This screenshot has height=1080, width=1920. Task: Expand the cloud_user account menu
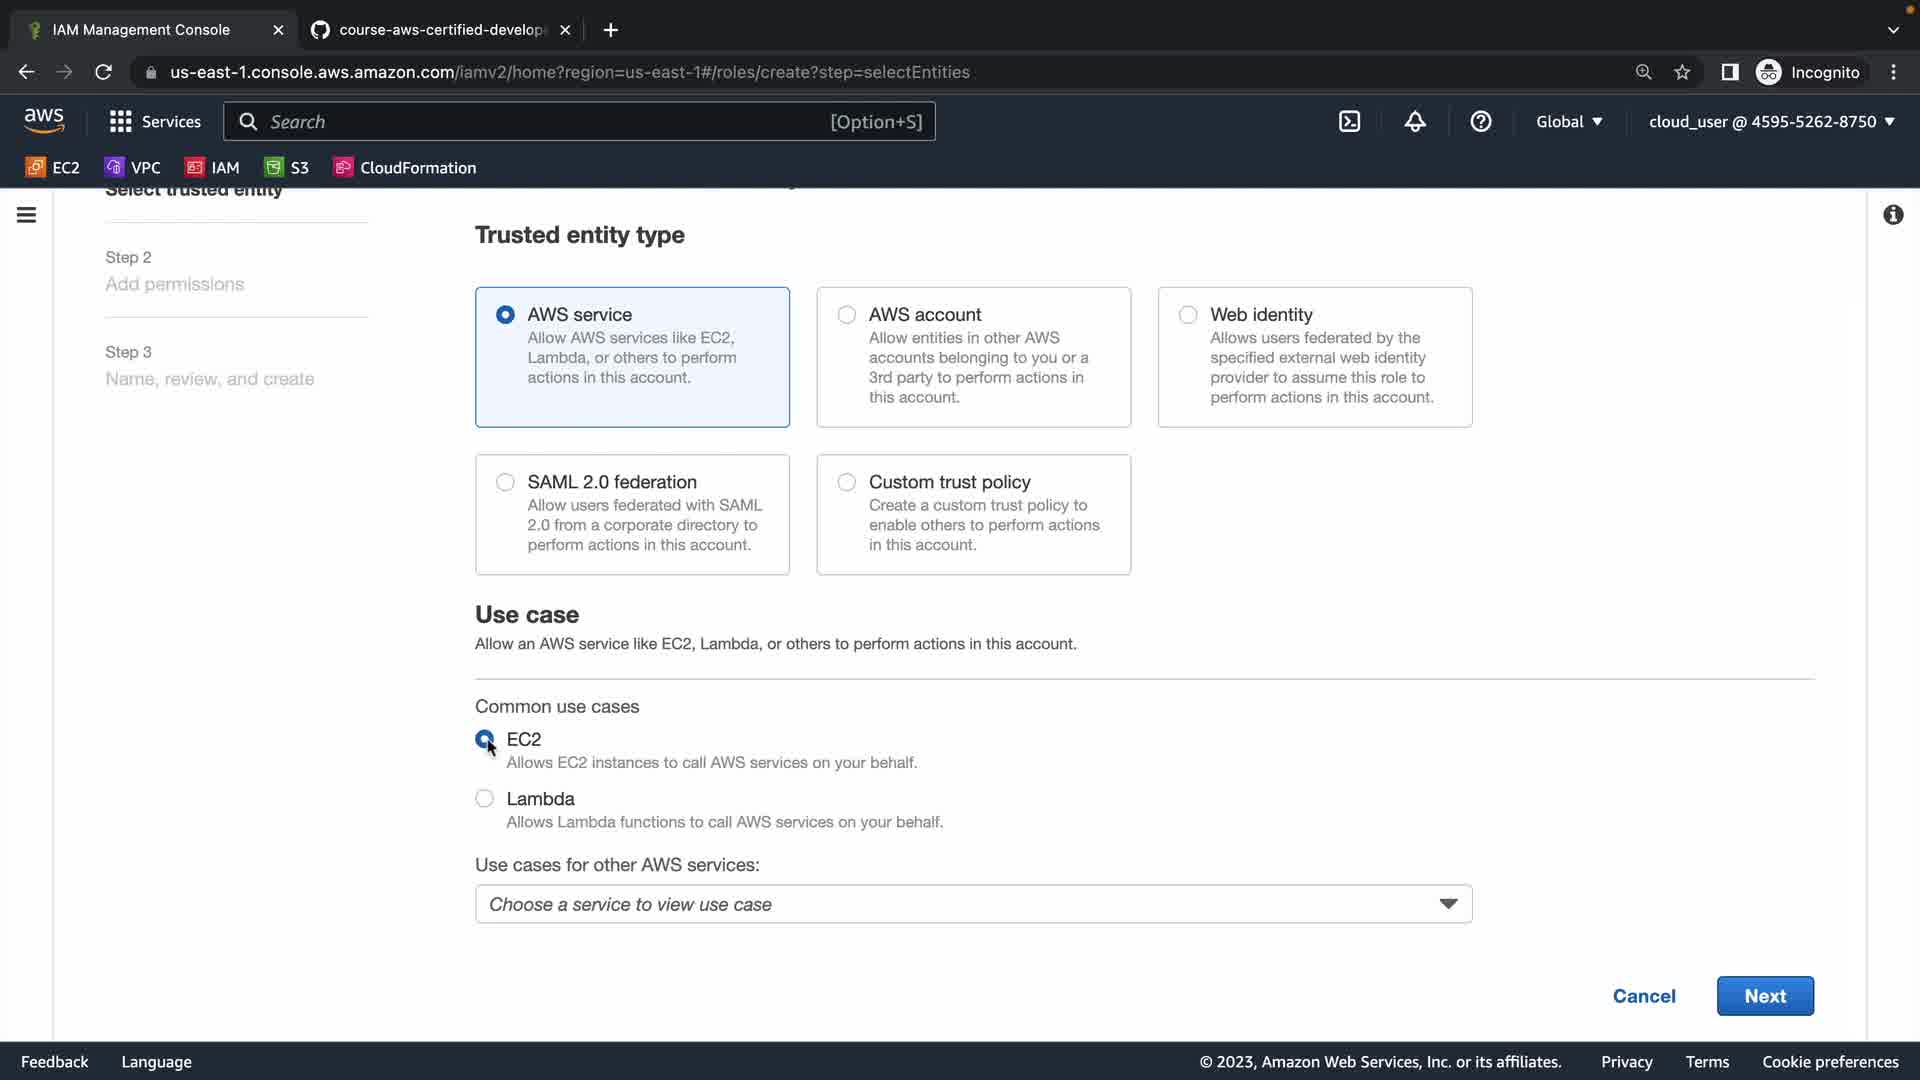[1771, 121]
